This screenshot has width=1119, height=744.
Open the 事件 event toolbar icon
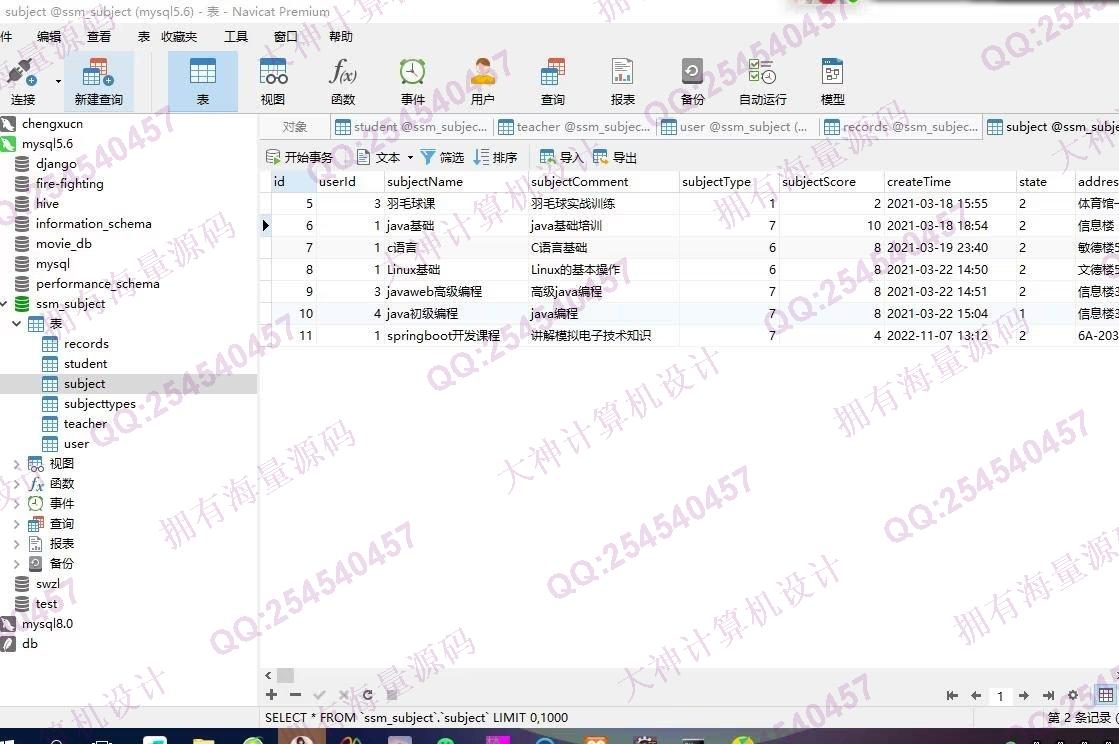[412, 81]
